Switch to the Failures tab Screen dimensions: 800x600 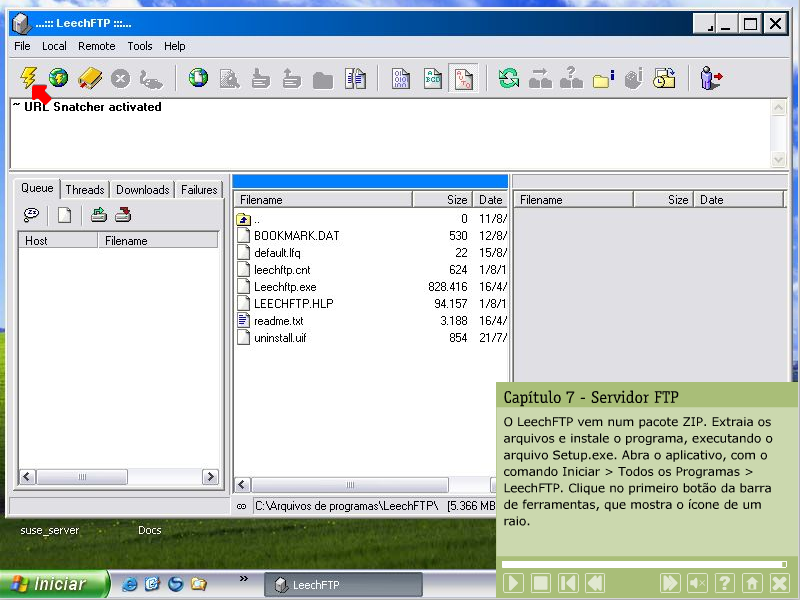pyautogui.click(x=199, y=190)
